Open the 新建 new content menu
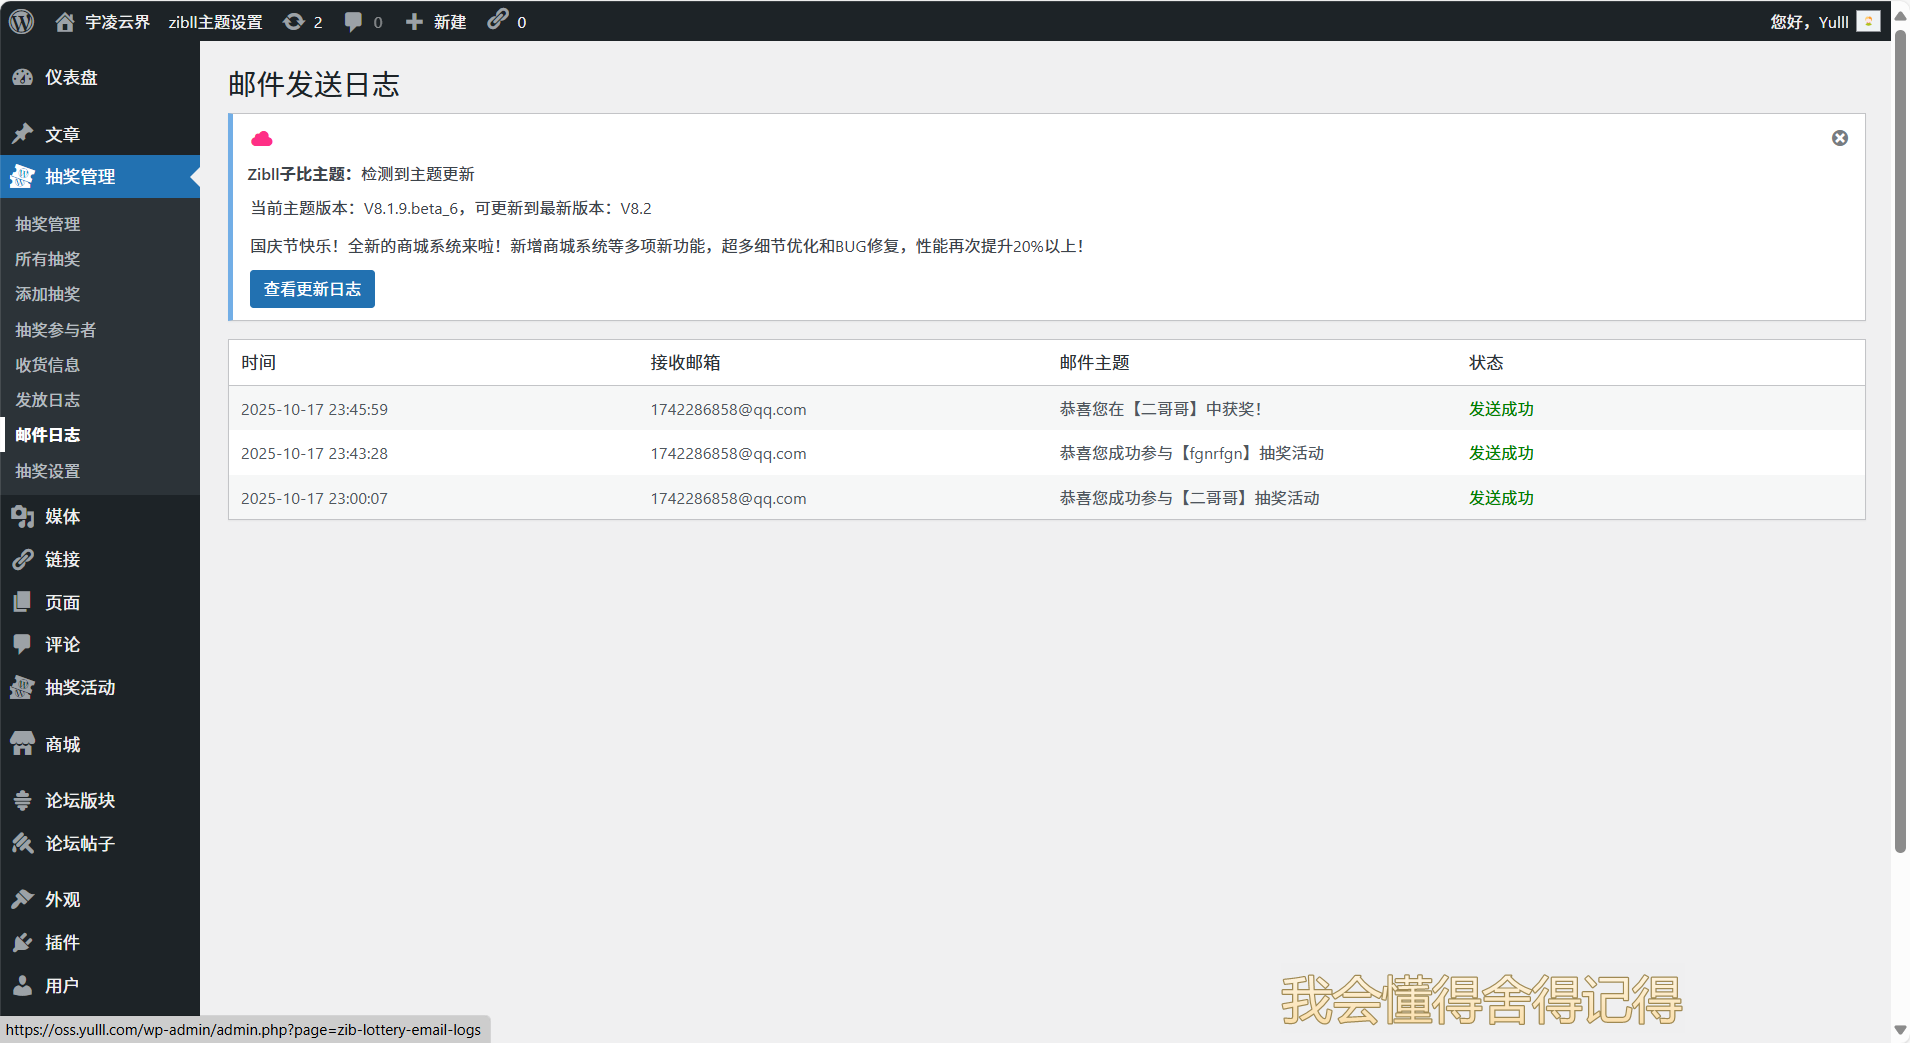 click(x=436, y=21)
